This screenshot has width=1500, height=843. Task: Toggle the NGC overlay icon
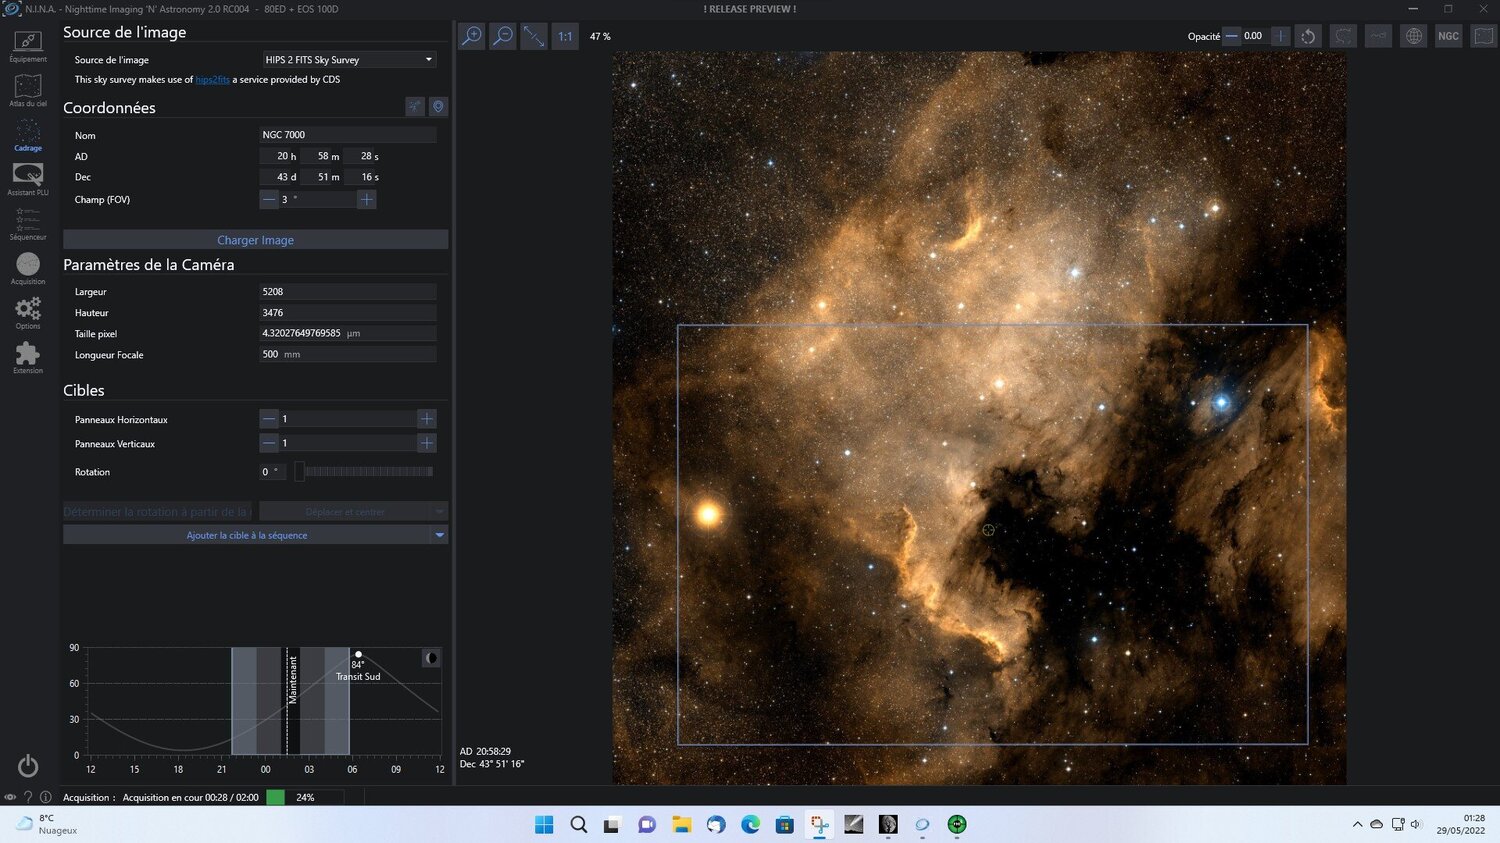1448,35
